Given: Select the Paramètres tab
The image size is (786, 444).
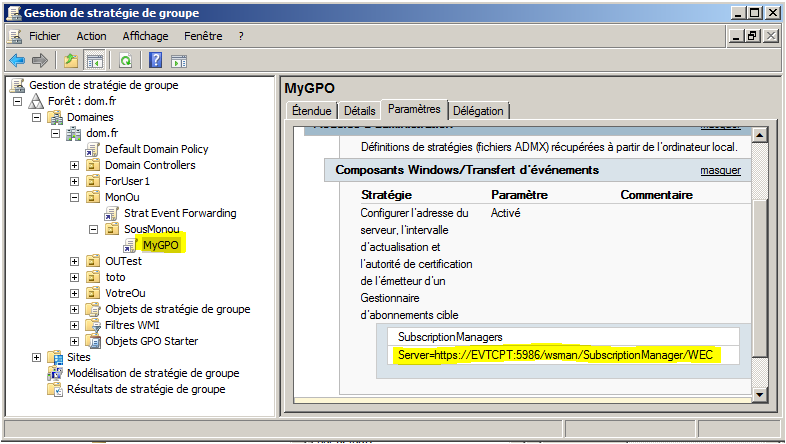Looking at the screenshot, I should tap(414, 109).
